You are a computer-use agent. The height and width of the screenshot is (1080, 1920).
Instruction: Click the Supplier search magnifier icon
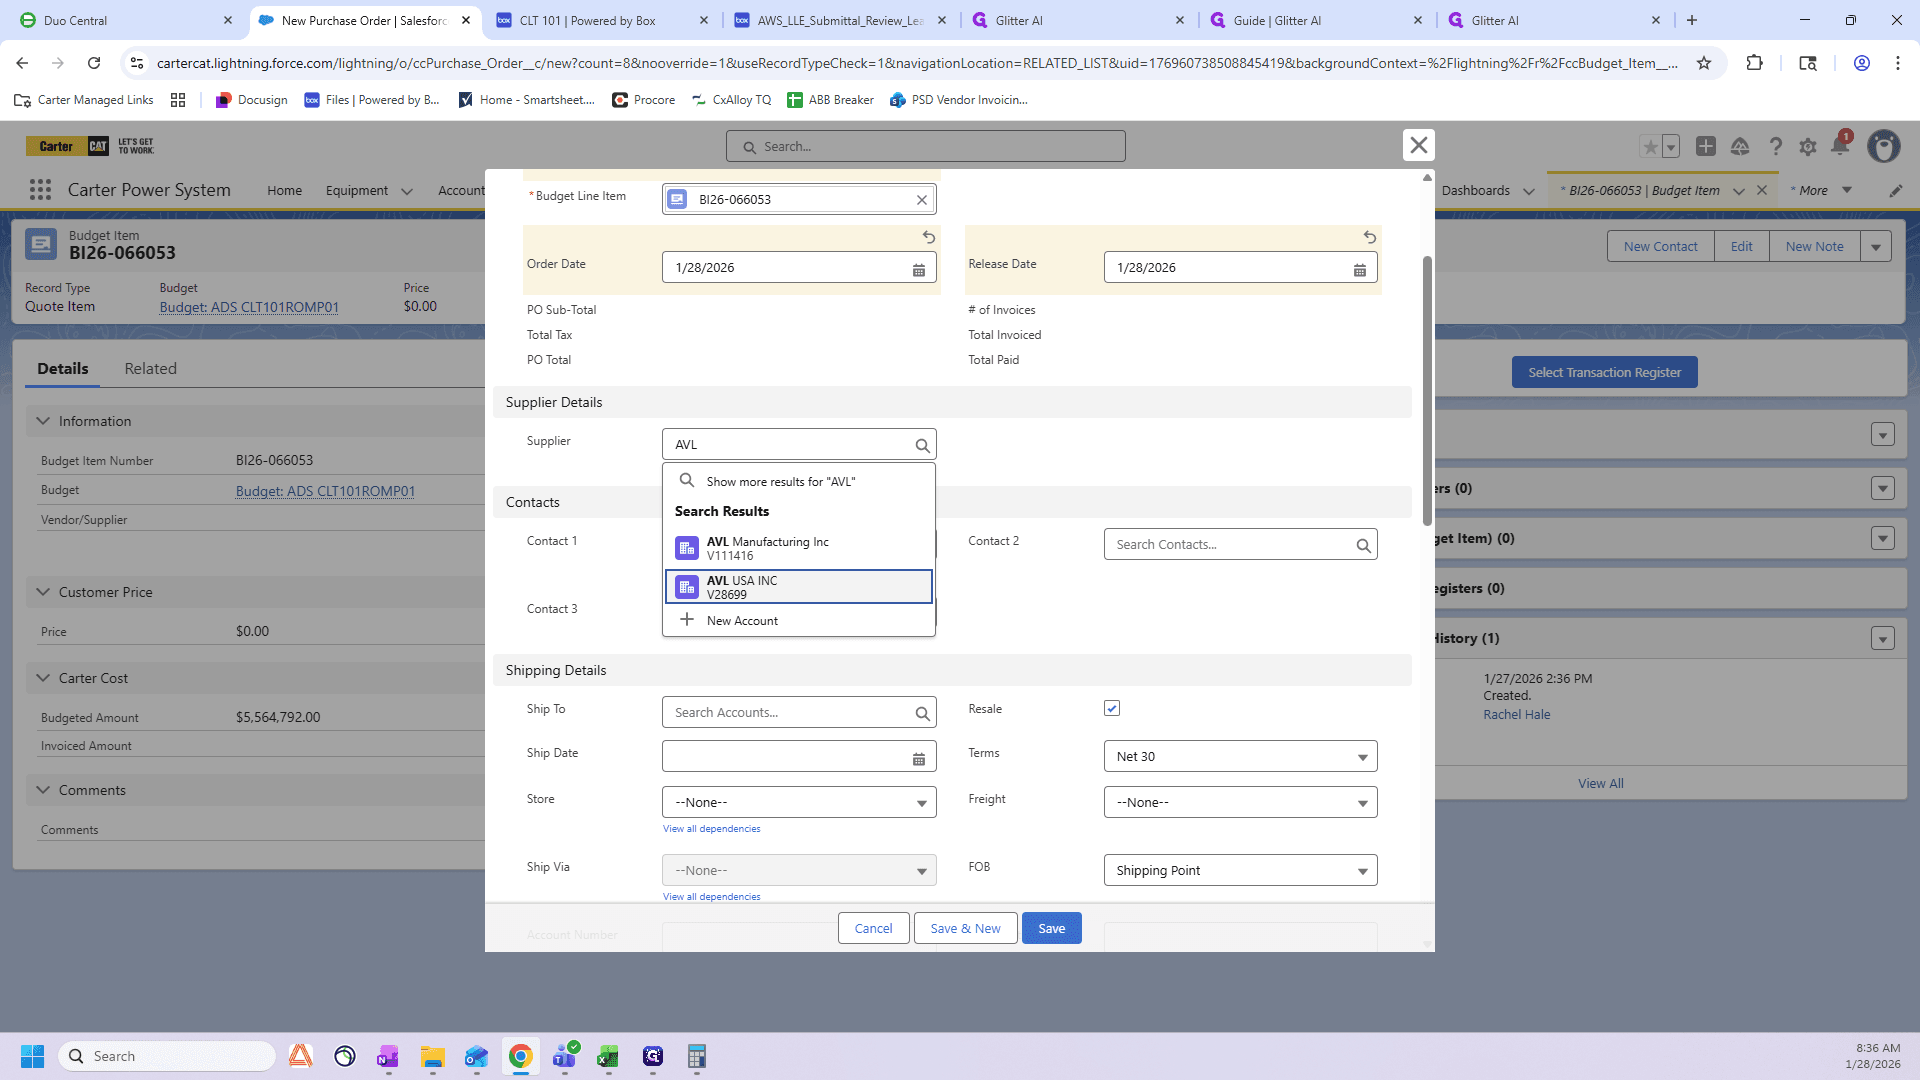pyautogui.click(x=922, y=445)
